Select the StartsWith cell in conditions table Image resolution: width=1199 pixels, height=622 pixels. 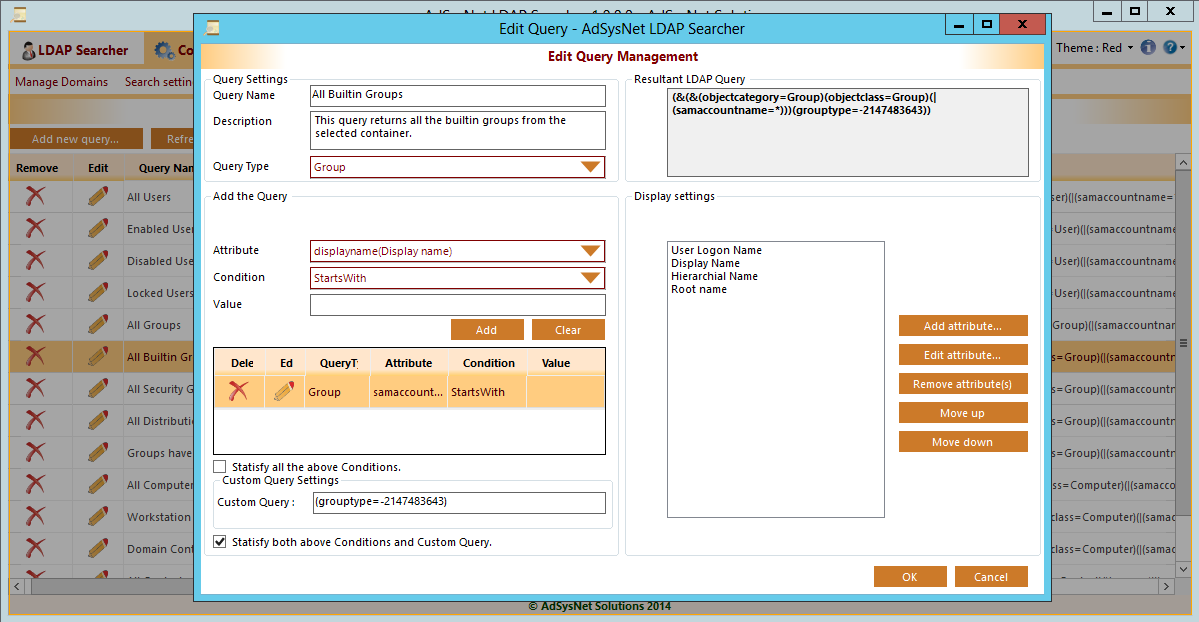pos(487,392)
